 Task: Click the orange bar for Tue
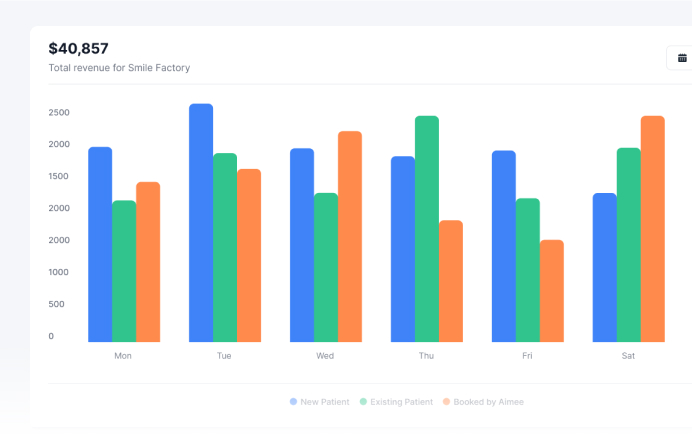(249, 256)
